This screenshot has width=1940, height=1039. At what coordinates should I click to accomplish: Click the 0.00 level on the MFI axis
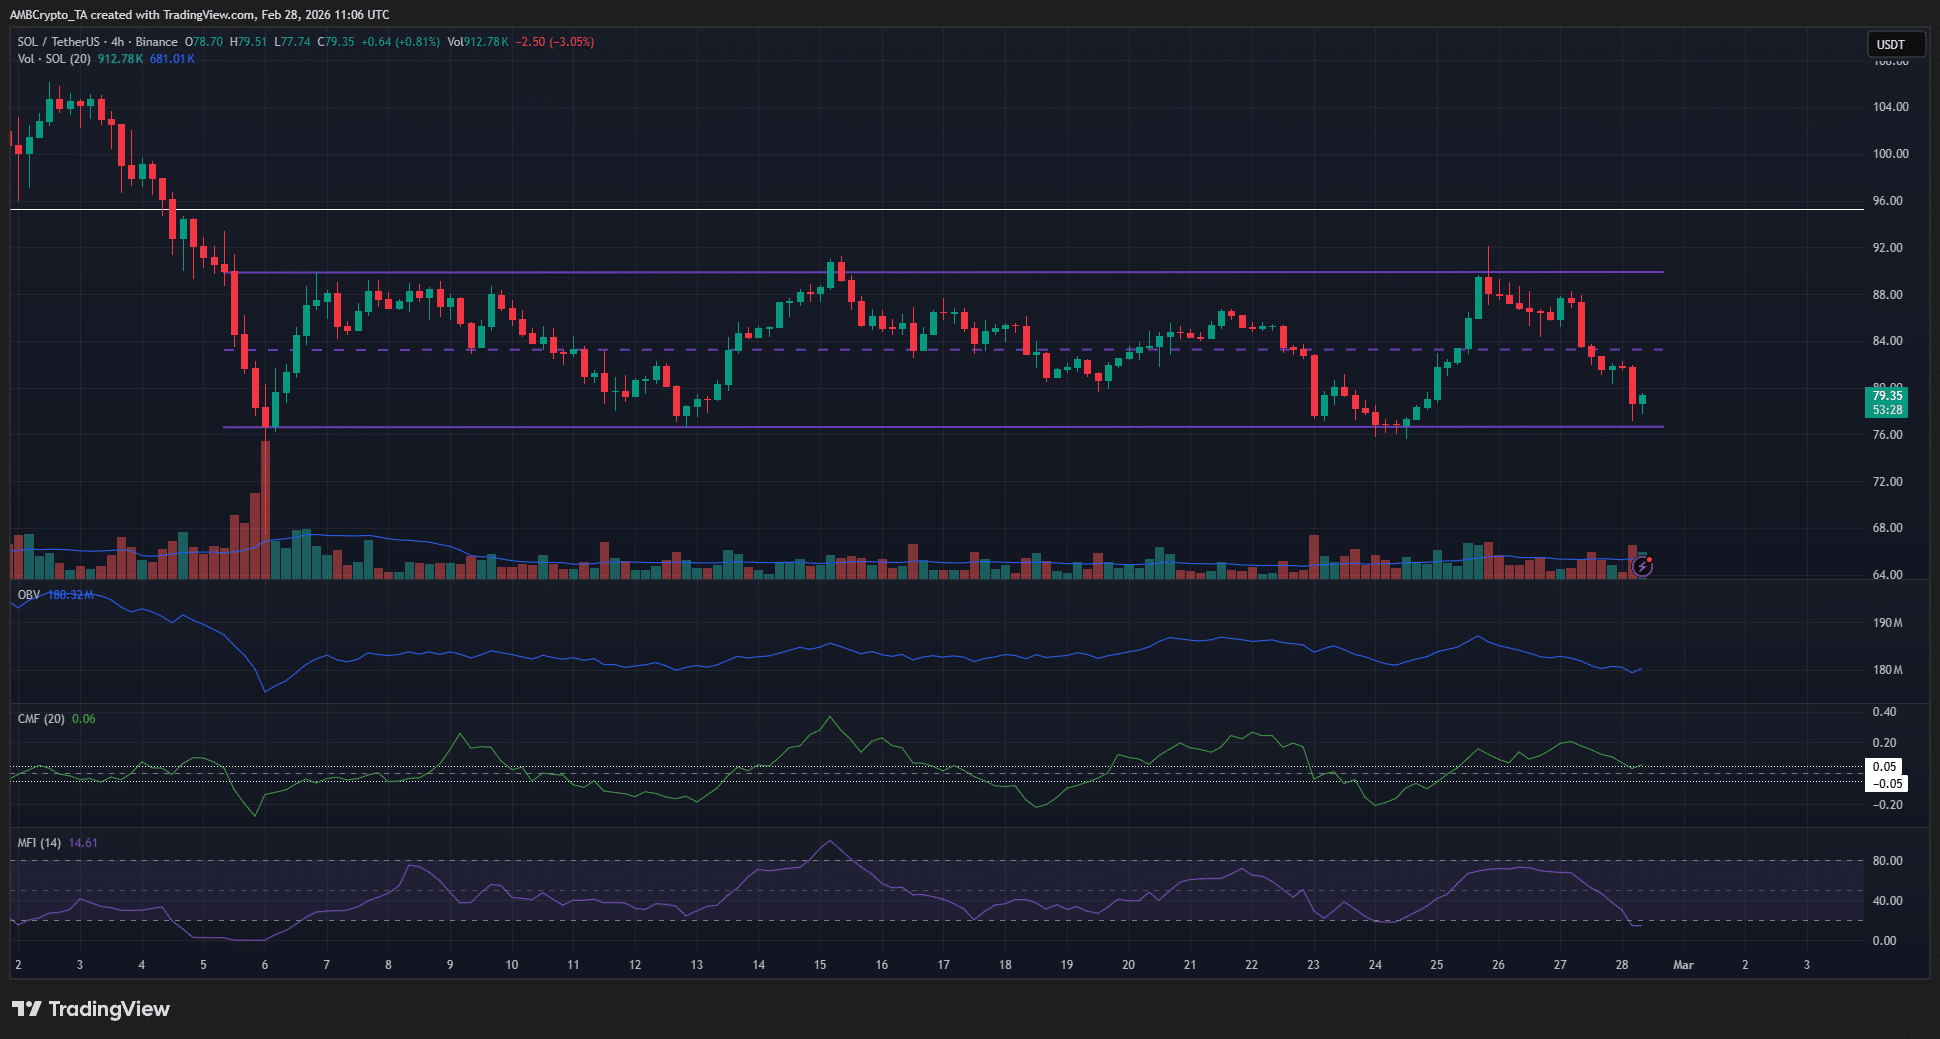pyautogui.click(x=1884, y=941)
